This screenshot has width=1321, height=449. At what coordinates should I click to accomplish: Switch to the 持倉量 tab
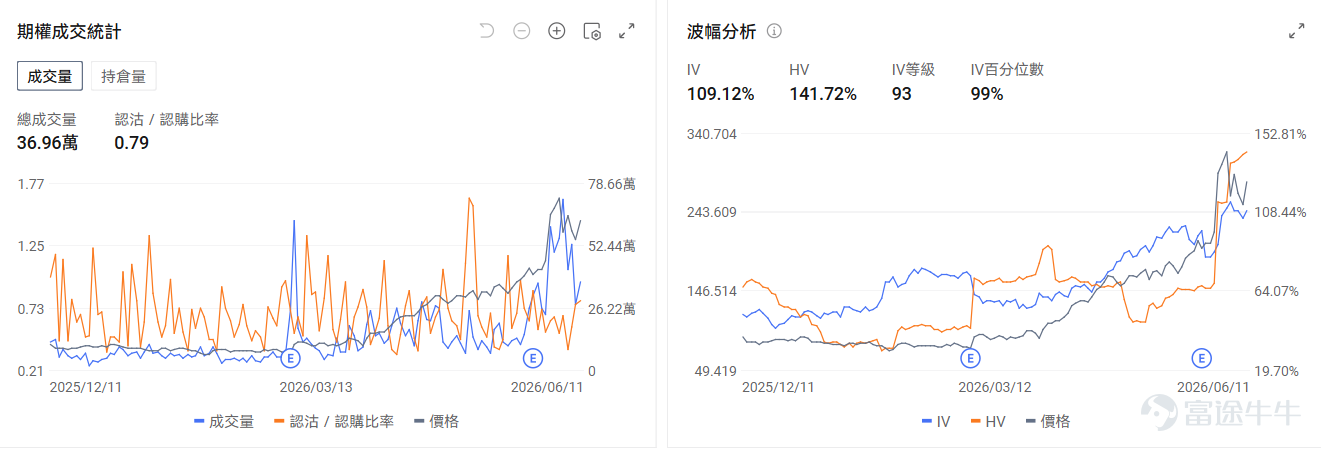pyautogui.click(x=123, y=76)
